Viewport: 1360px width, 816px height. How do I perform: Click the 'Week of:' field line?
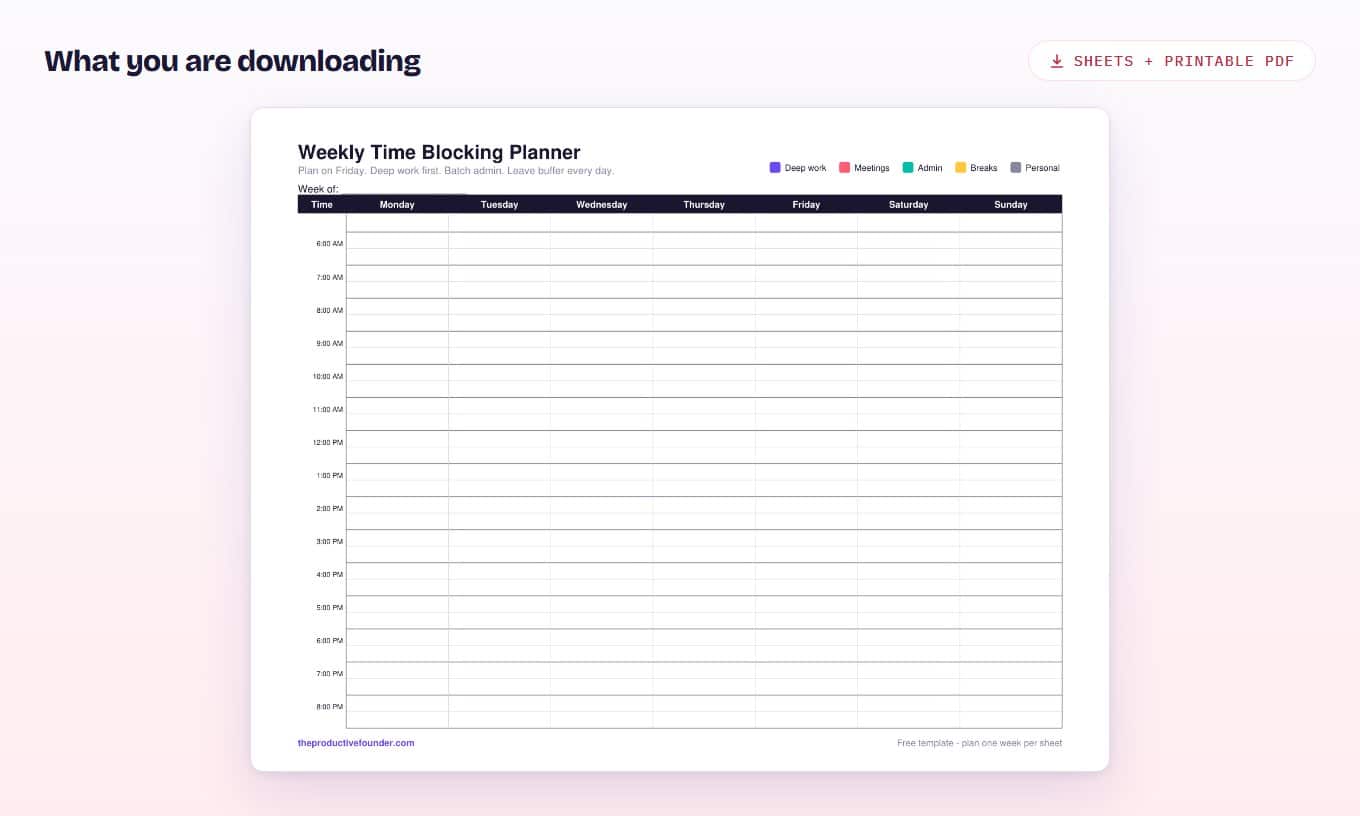click(403, 191)
